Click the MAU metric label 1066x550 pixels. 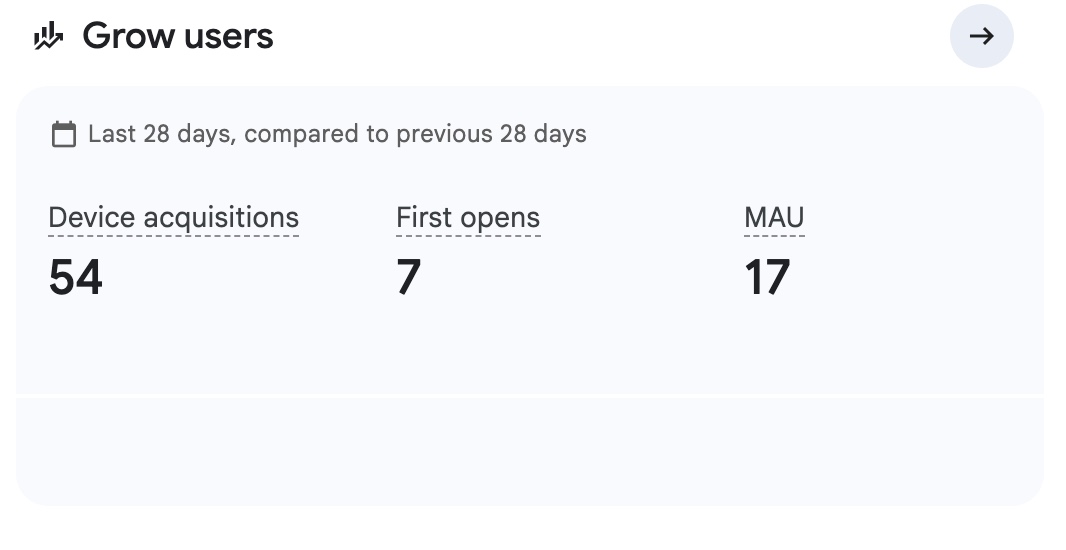pyautogui.click(x=774, y=218)
